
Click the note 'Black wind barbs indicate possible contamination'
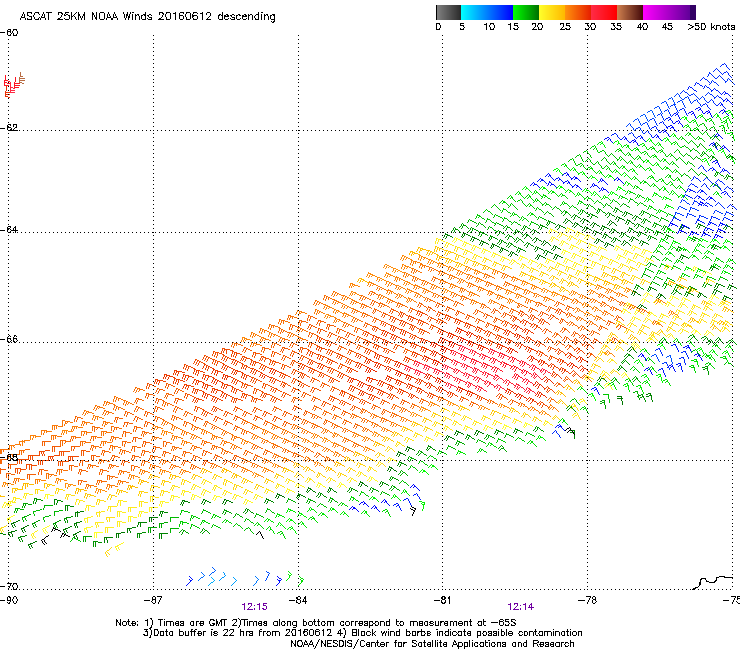467,633
